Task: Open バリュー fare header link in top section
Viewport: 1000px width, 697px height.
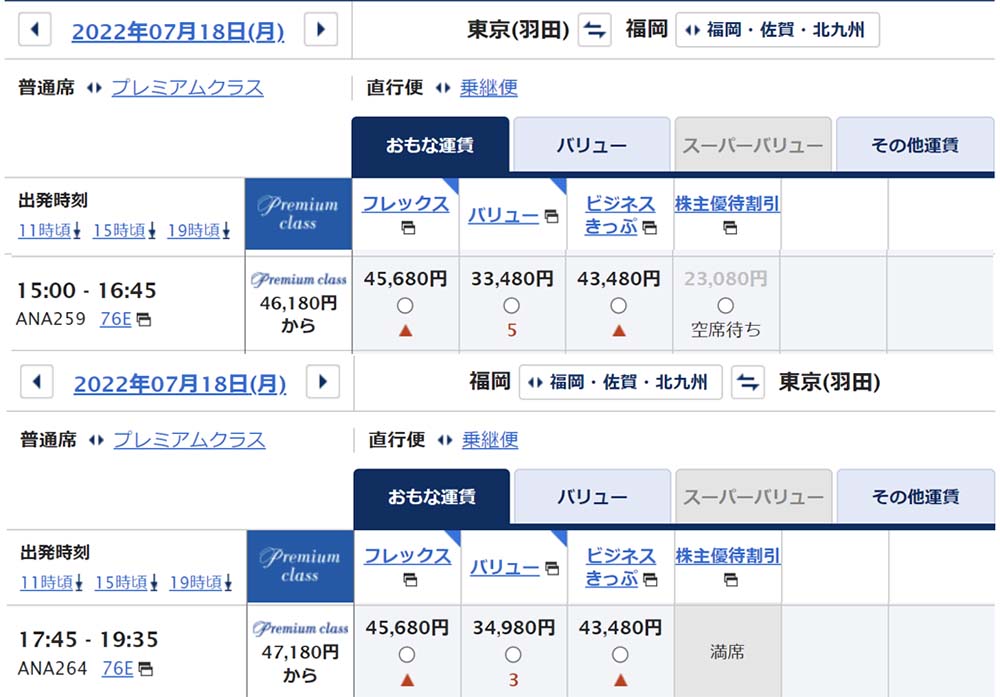Action: pos(504,216)
